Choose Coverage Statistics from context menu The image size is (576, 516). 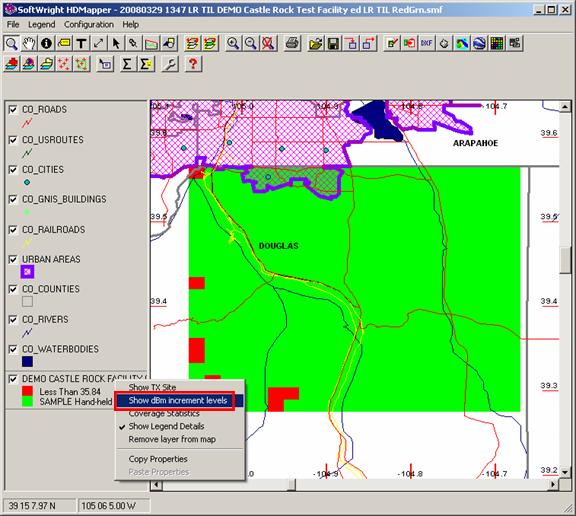pyautogui.click(x=164, y=414)
